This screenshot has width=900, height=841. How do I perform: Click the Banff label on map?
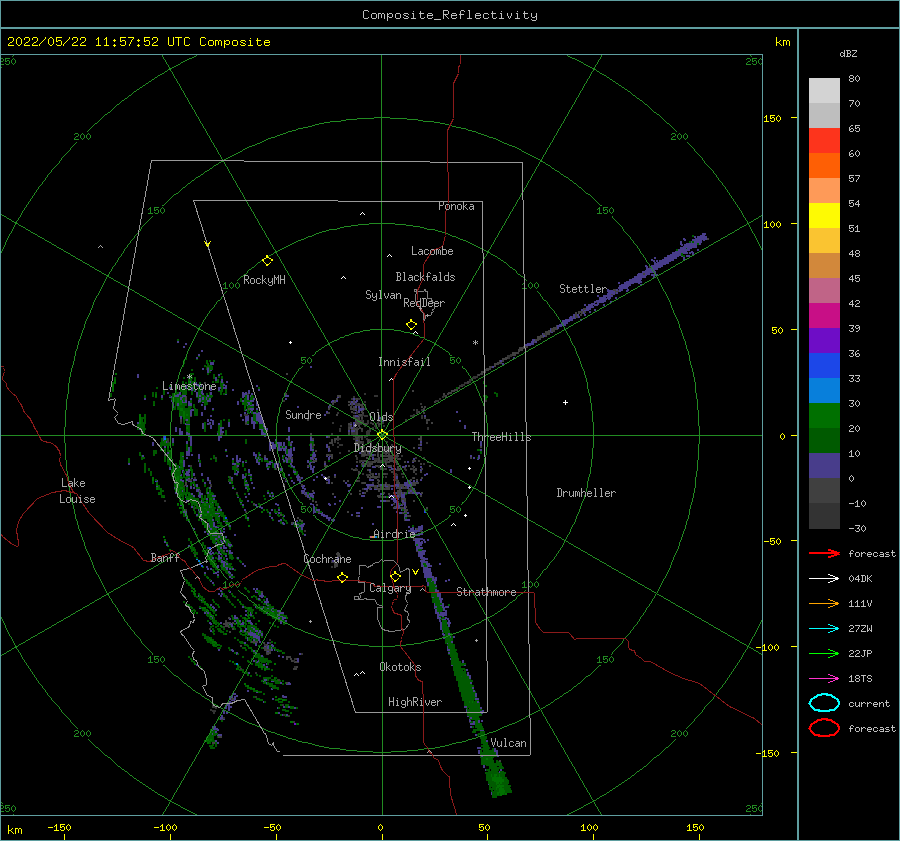coord(165,557)
